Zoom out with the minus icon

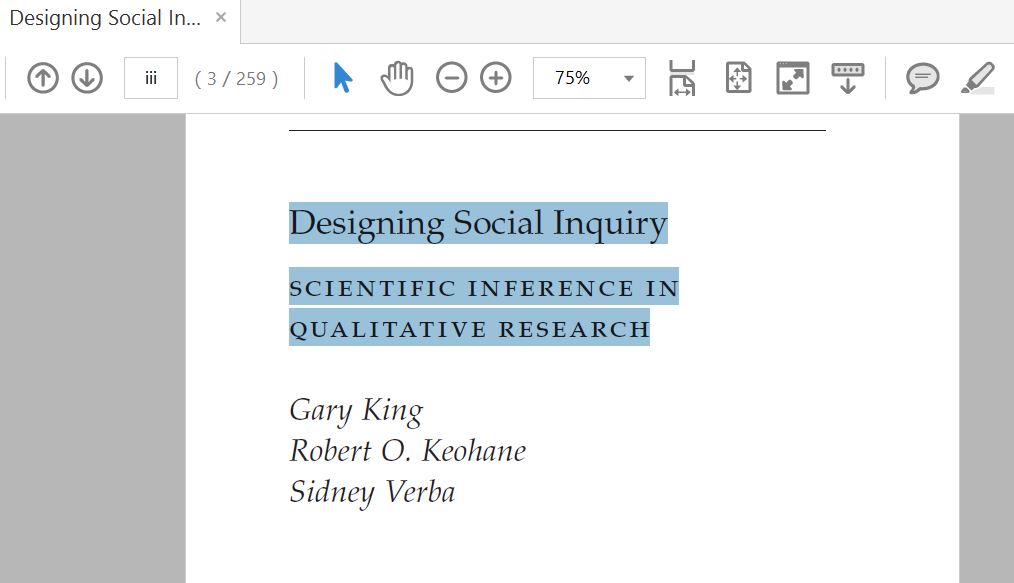click(x=451, y=78)
